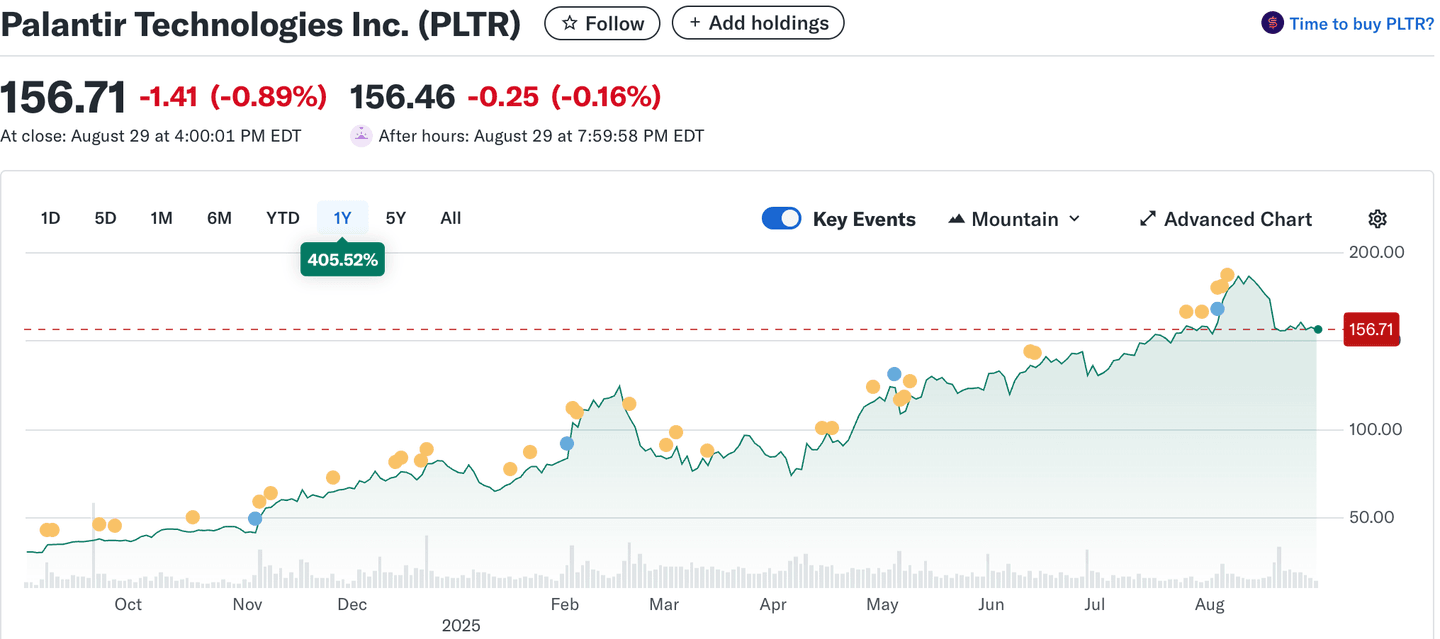This screenshot has height=639, width=1440.
Task: Click the chart settings gear icon
Action: [1377, 219]
